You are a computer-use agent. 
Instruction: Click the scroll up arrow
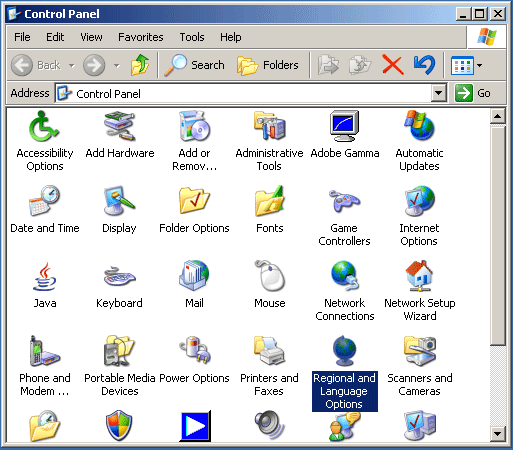[x=498, y=116]
